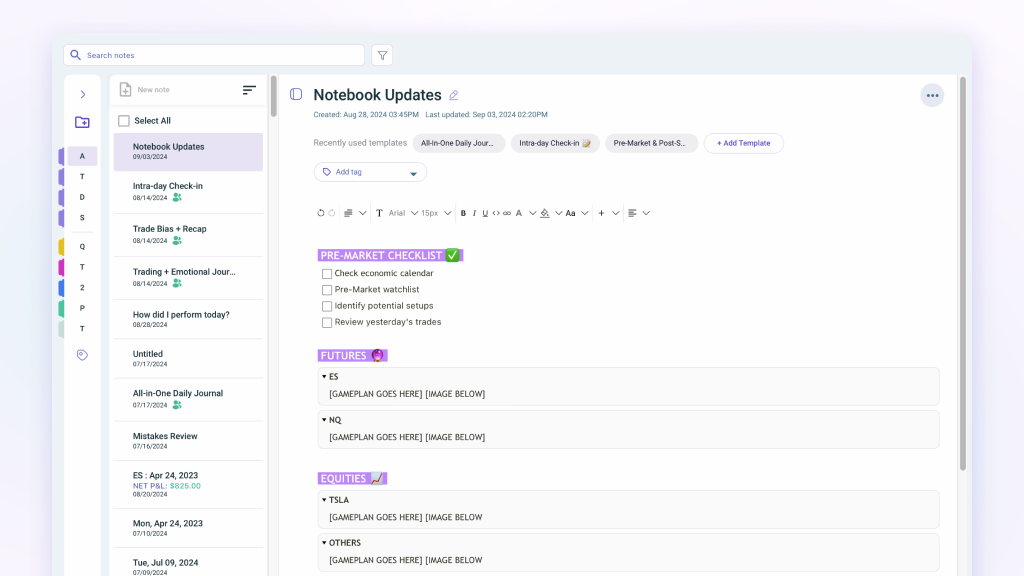Open the three-dot more options menu
The height and width of the screenshot is (576, 1024).
tap(932, 96)
